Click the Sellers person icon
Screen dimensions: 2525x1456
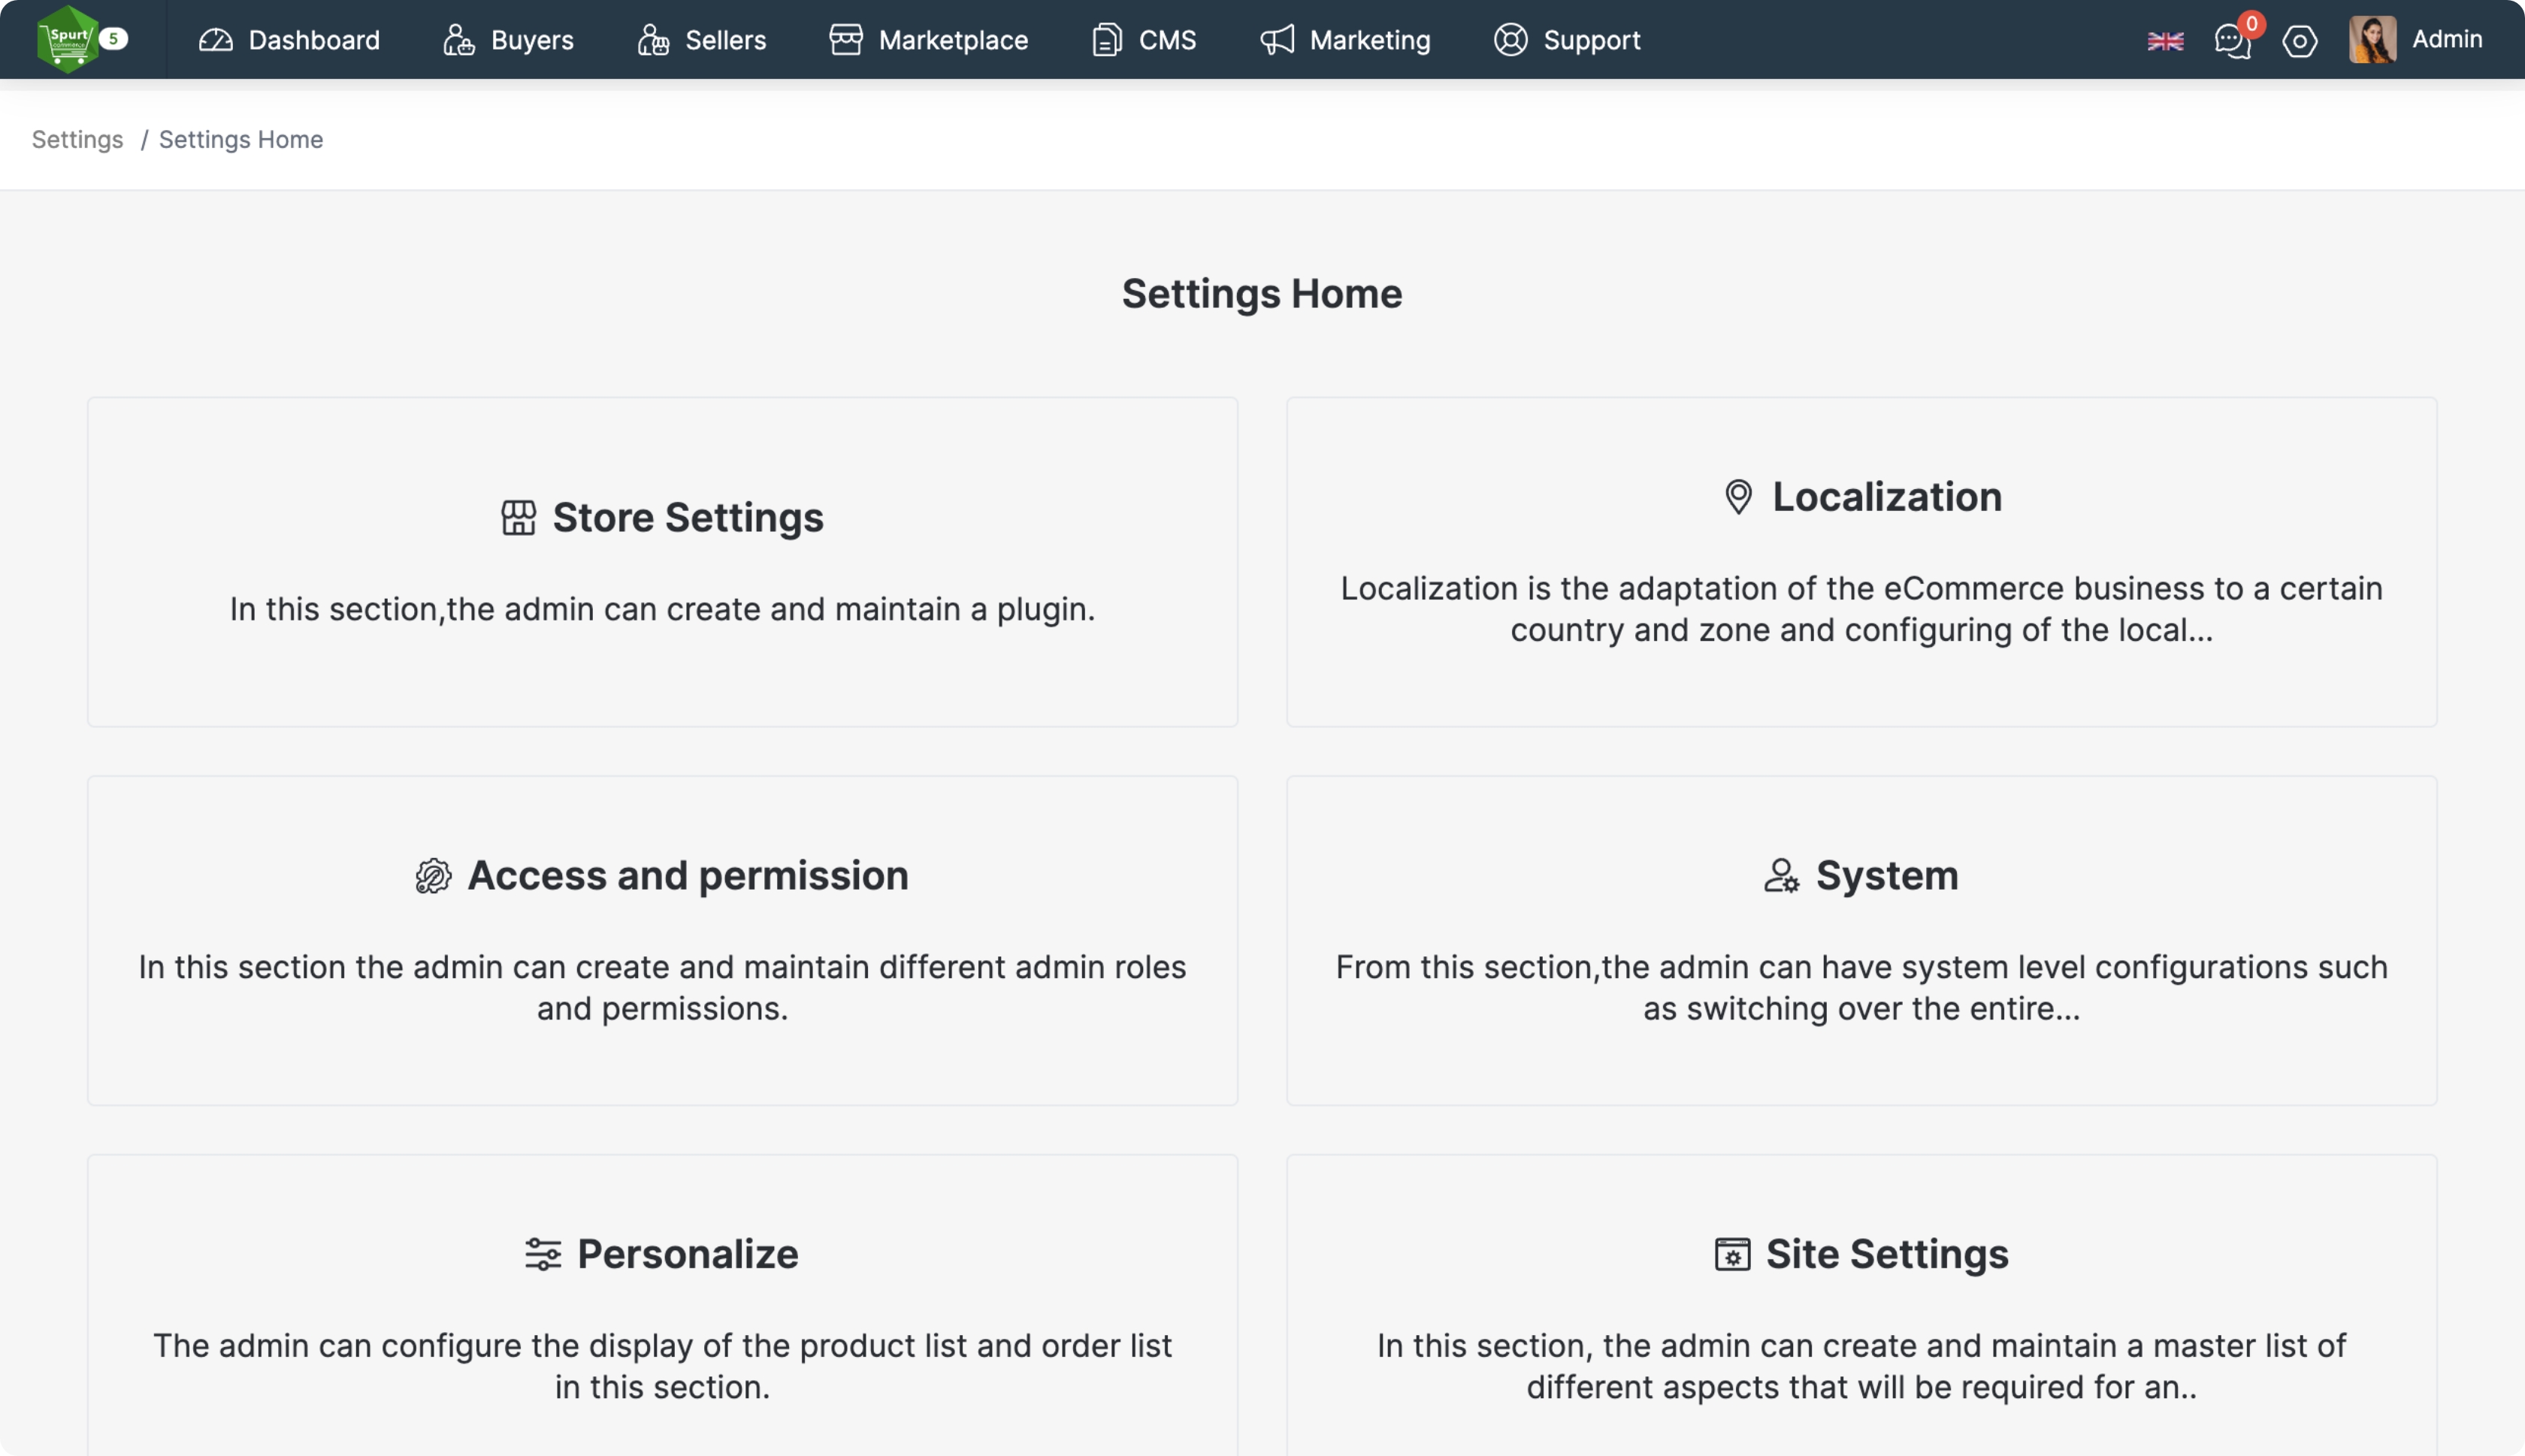[653, 40]
